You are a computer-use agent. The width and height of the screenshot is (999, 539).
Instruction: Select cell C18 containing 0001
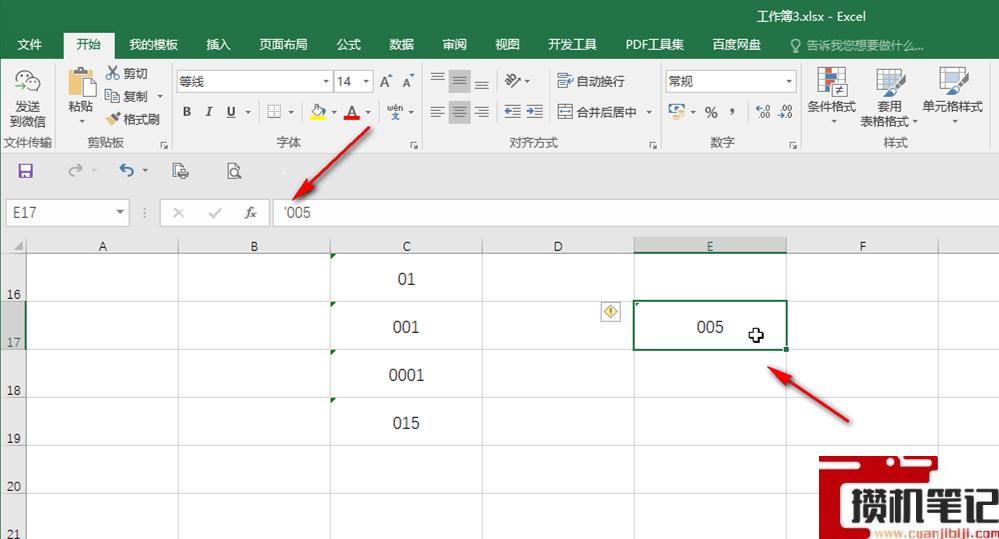(406, 374)
